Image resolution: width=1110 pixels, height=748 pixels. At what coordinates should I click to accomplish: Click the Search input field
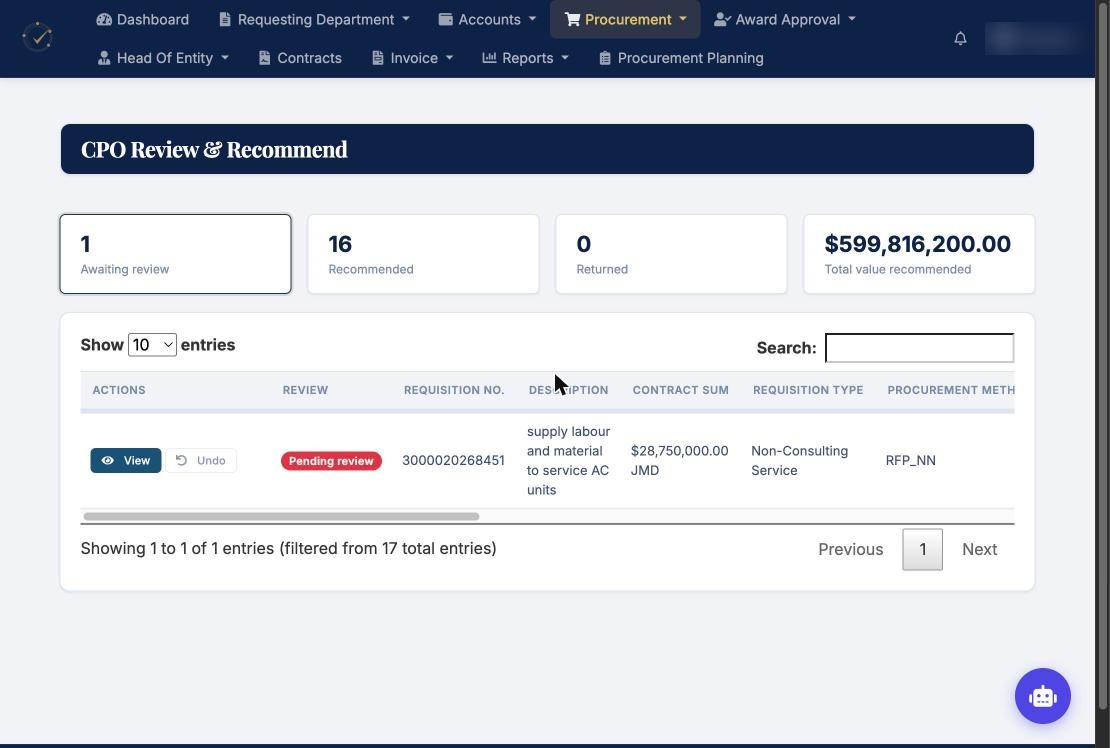coord(920,347)
